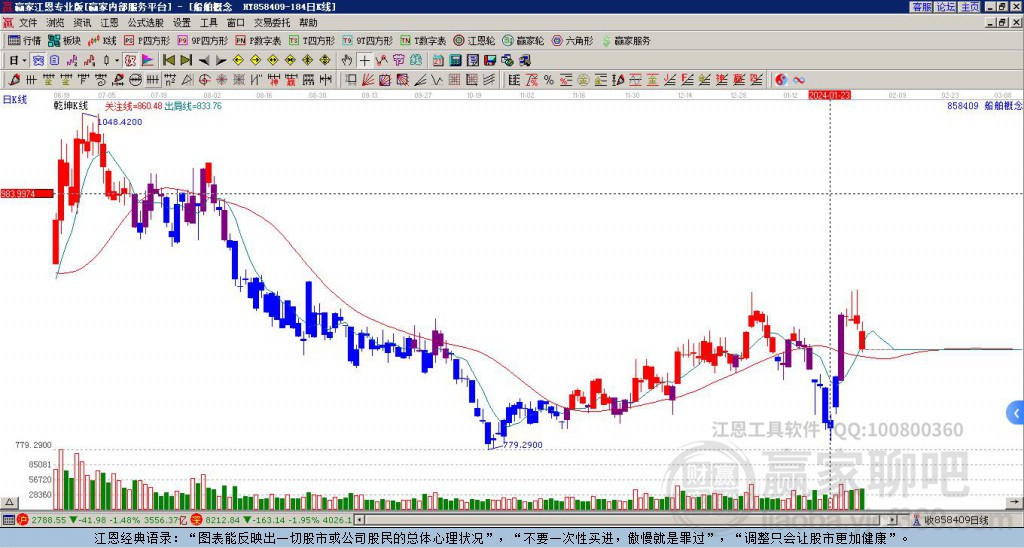Click the 出局线=833.76 label
Viewport: 1024px width, 548px height.
[193, 106]
